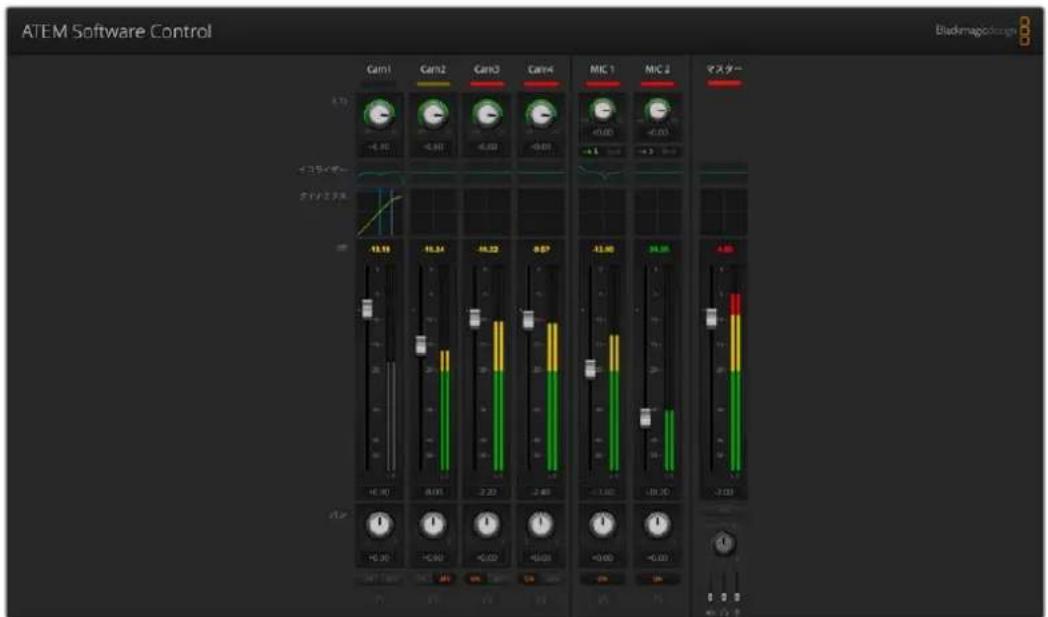Click master fader level value field
The image size is (1048, 617).
pyautogui.click(x=724, y=492)
